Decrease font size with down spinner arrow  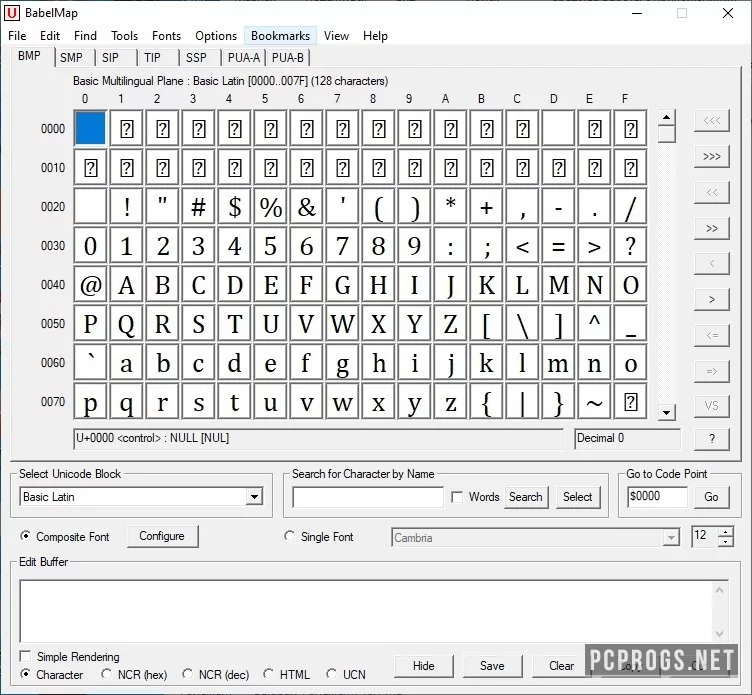point(726,542)
